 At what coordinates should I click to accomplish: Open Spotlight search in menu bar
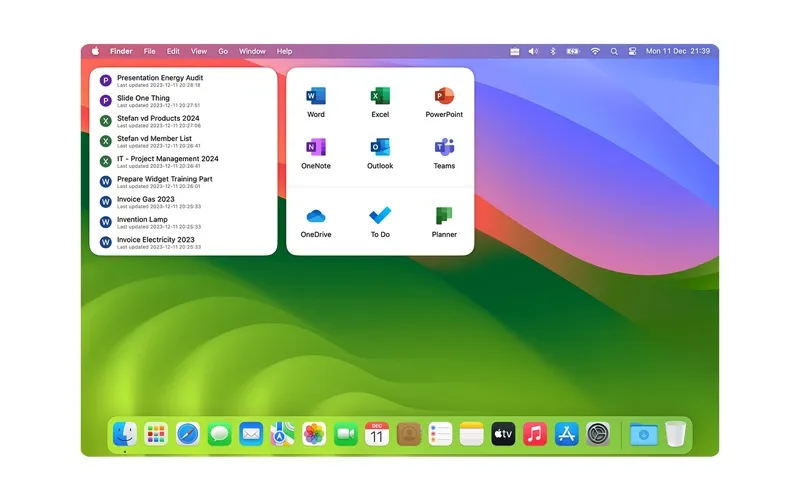coord(614,51)
